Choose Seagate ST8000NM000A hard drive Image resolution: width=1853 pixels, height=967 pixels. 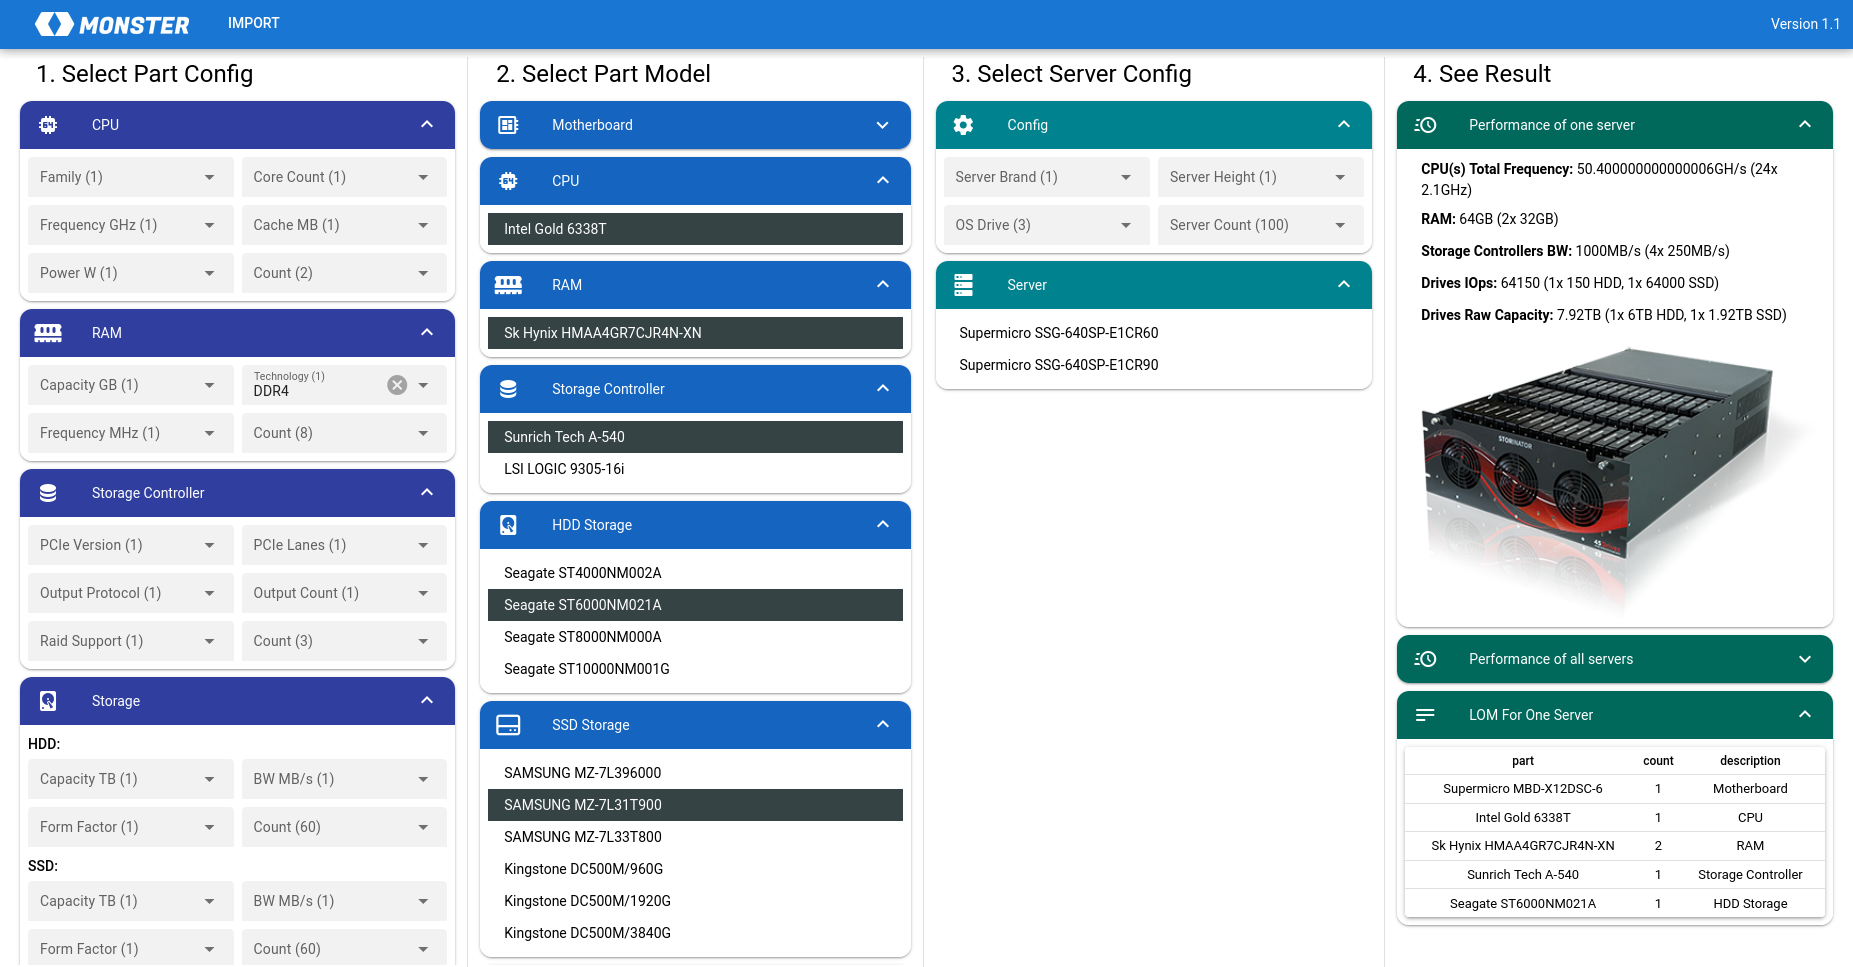coord(582,637)
